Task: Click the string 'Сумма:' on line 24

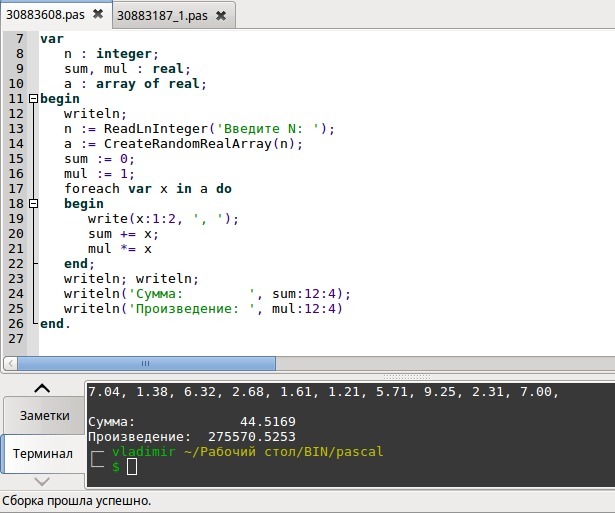Action: click(x=155, y=294)
